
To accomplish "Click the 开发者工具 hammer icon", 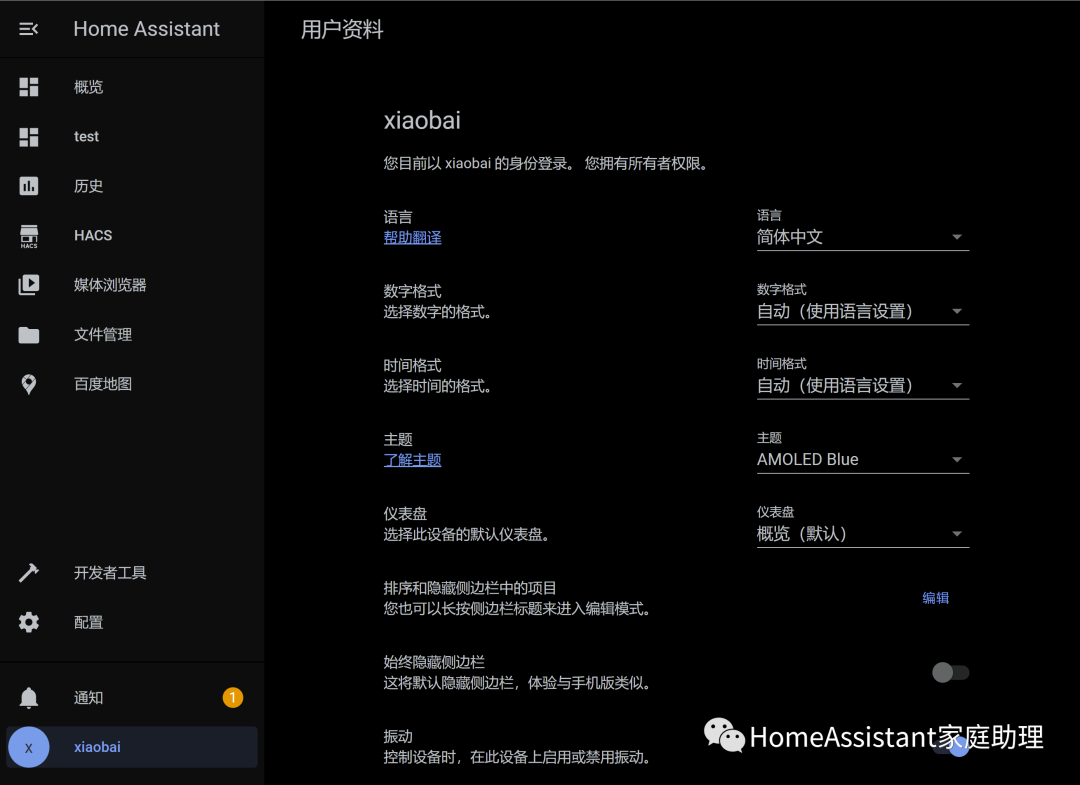I will point(29,573).
